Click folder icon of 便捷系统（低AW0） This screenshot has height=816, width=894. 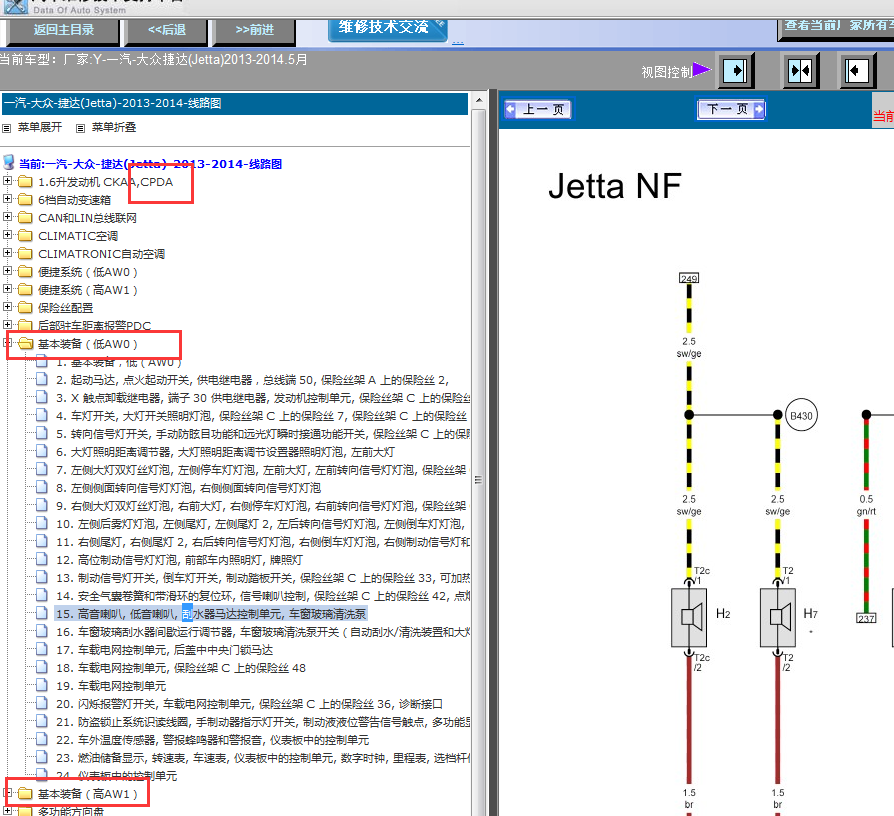pyautogui.click(x=25, y=272)
